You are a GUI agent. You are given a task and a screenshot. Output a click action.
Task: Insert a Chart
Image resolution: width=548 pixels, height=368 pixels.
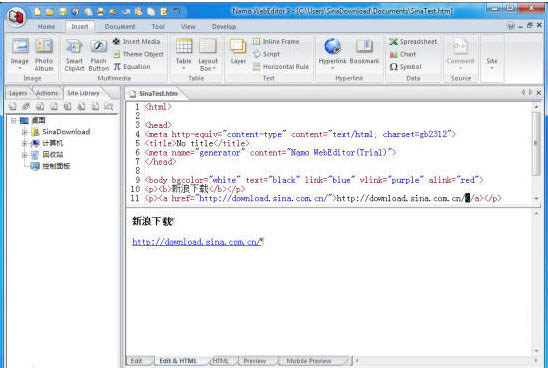(x=403, y=54)
